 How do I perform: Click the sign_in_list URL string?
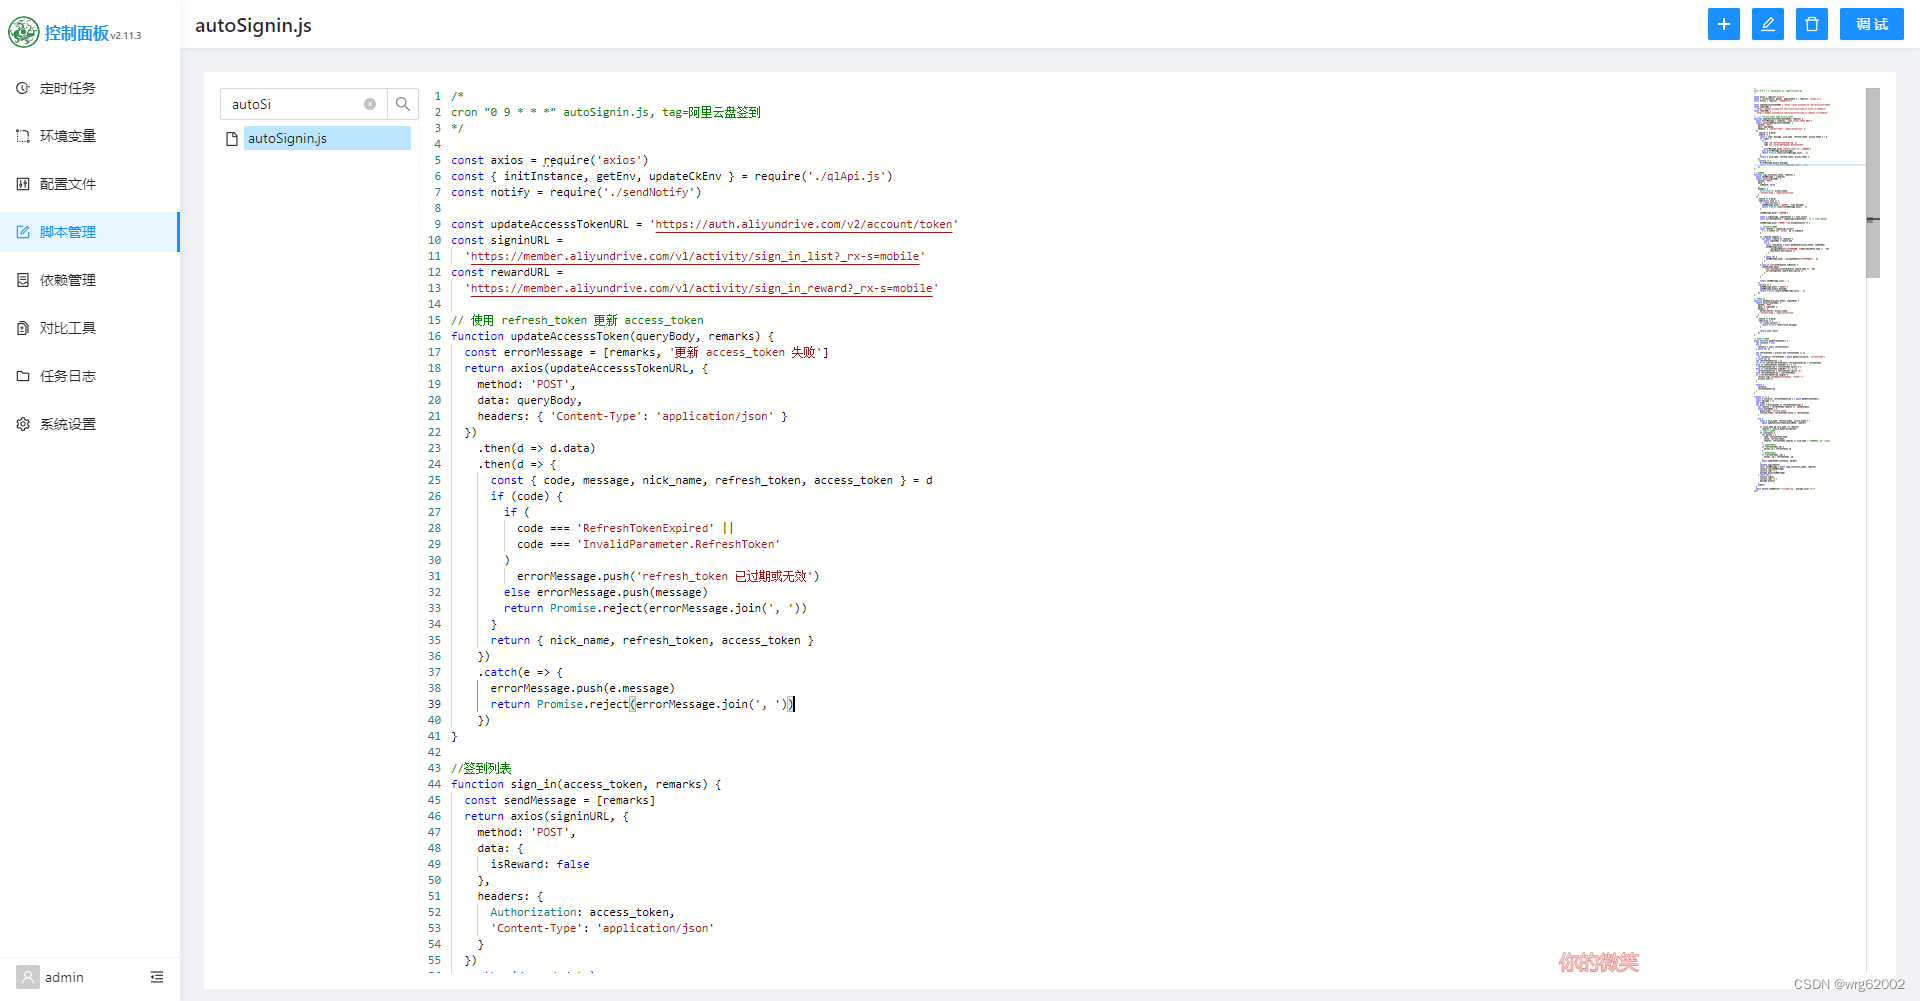pos(695,256)
